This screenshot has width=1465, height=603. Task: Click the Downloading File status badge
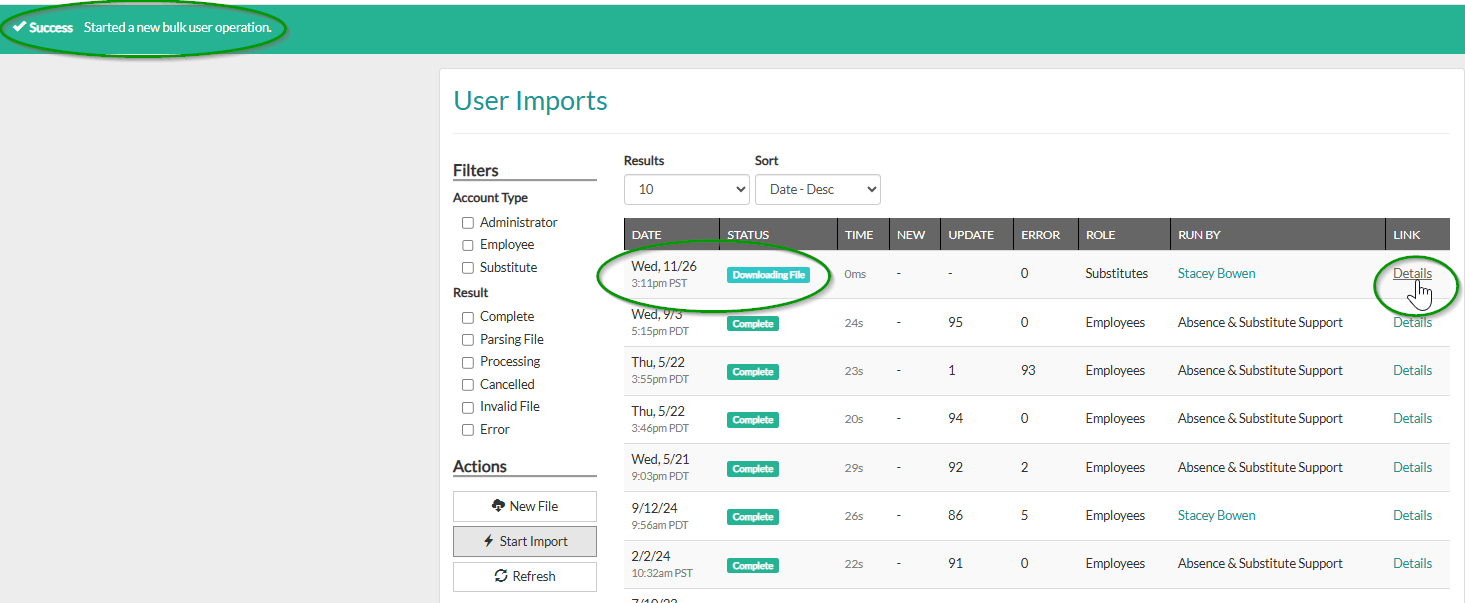(769, 274)
